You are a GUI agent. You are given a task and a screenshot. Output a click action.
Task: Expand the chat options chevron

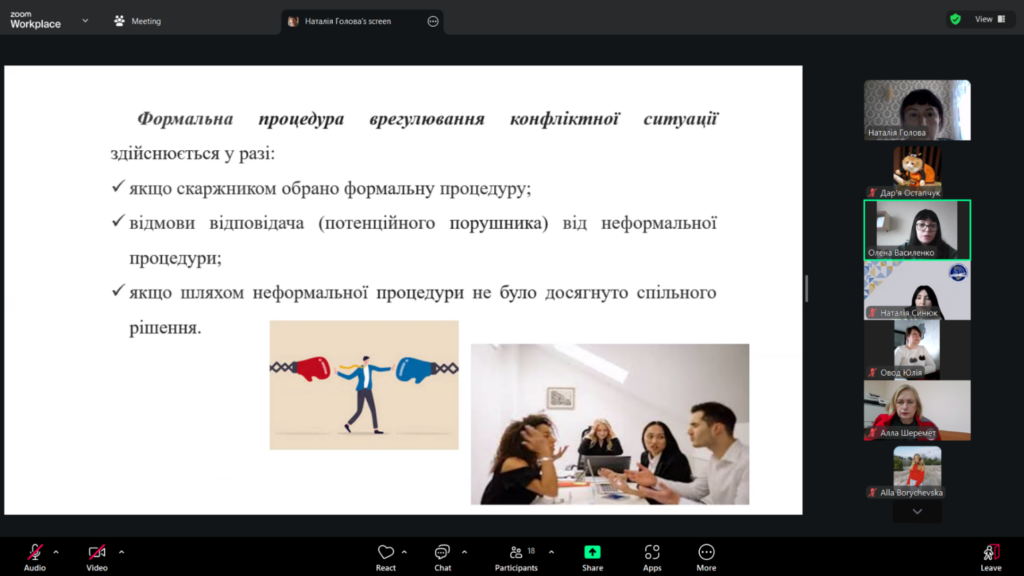click(x=464, y=551)
